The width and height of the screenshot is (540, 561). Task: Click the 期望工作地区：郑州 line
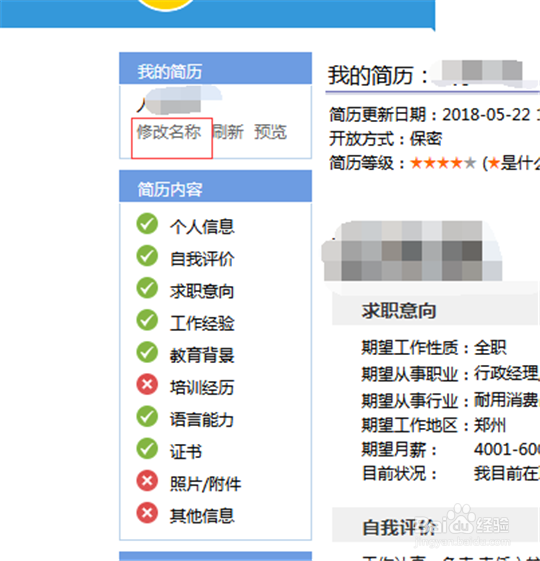tap(434, 425)
